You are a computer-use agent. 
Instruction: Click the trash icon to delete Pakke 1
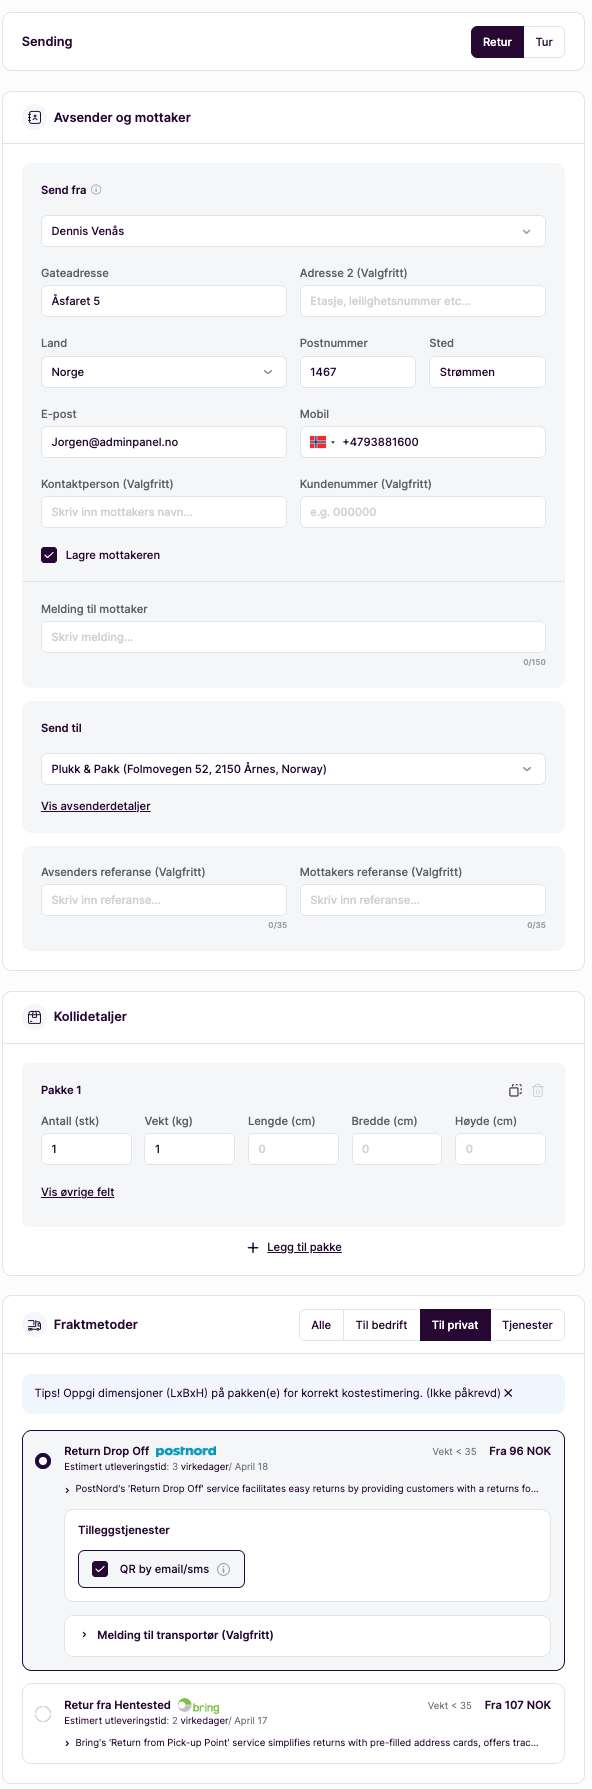[538, 1091]
